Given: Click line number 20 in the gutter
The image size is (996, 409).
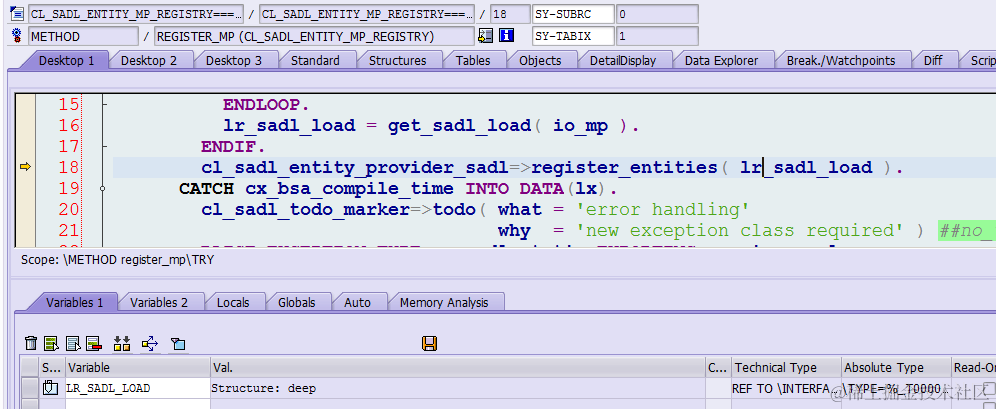Looking at the screenshot, I should [x=69, y=210].
